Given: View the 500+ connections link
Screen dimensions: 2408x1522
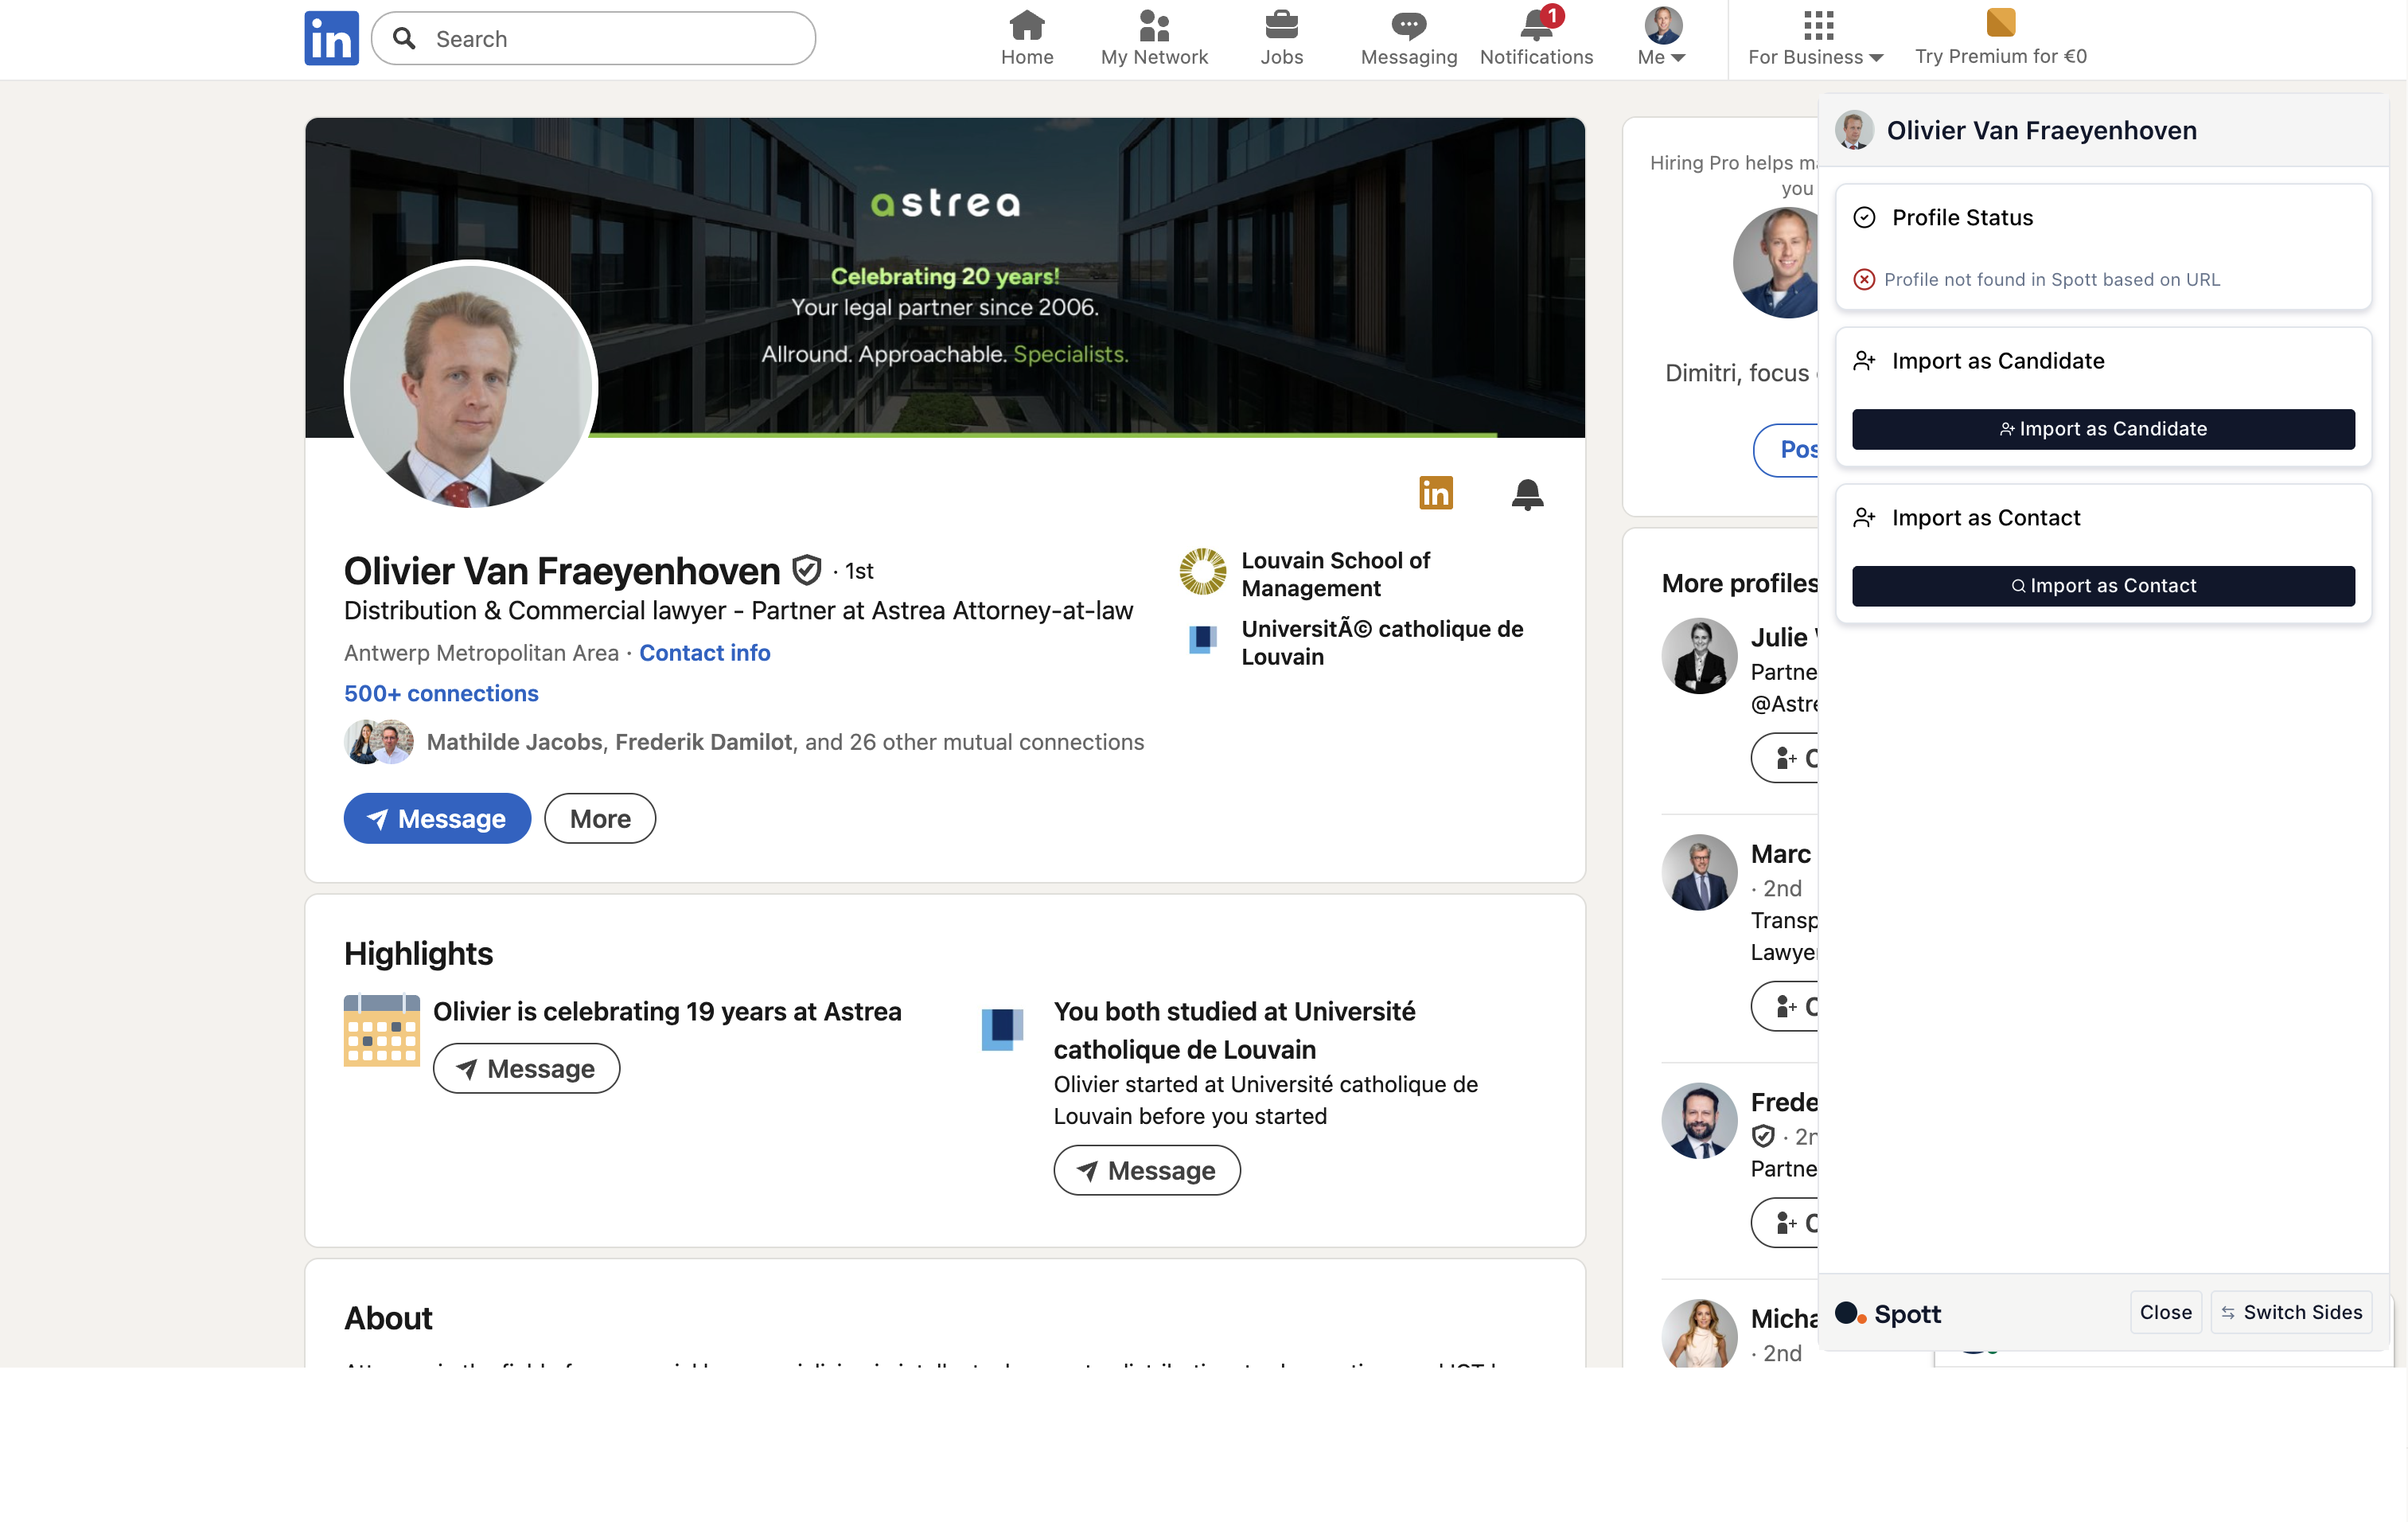Looking at the screenshot, I should (441, 693).
